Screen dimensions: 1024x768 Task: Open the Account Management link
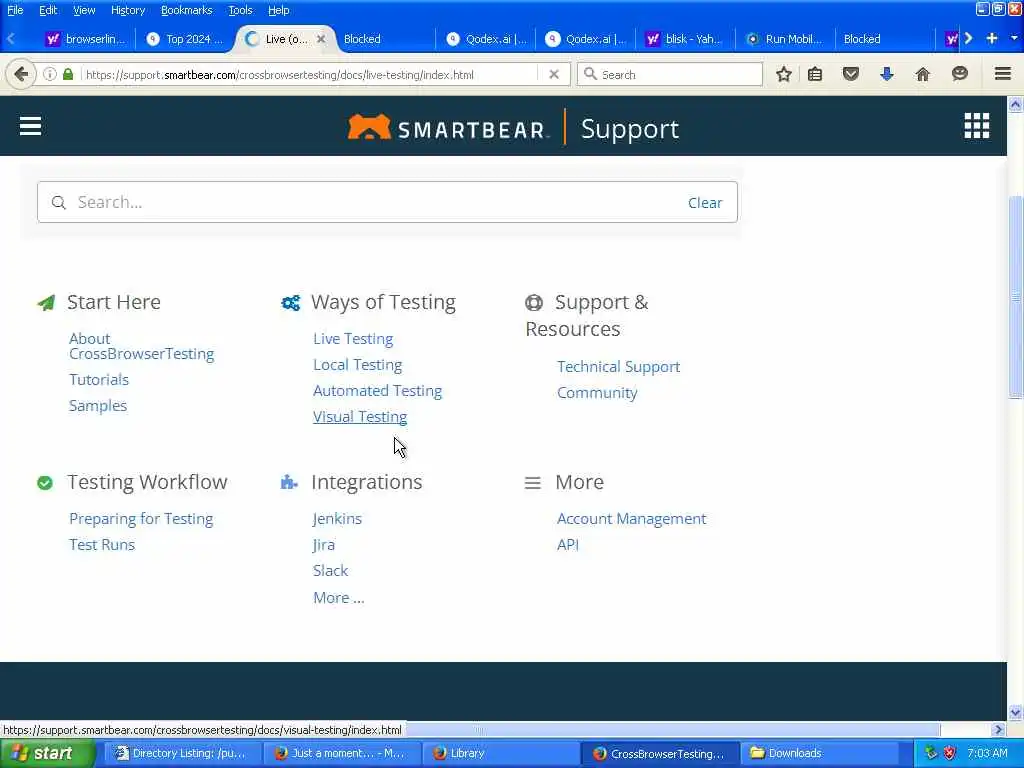[x=631, y=519]
